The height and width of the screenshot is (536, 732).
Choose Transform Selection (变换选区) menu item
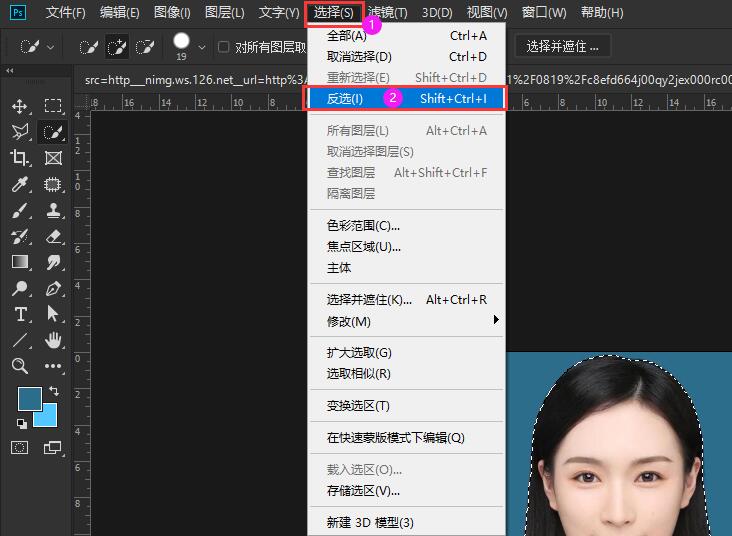tap(407, 405)
